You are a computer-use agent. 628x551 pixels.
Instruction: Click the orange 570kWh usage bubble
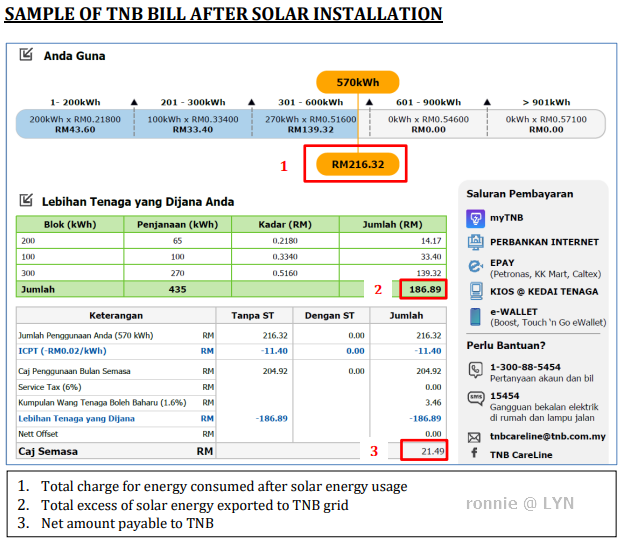point(358,82)
